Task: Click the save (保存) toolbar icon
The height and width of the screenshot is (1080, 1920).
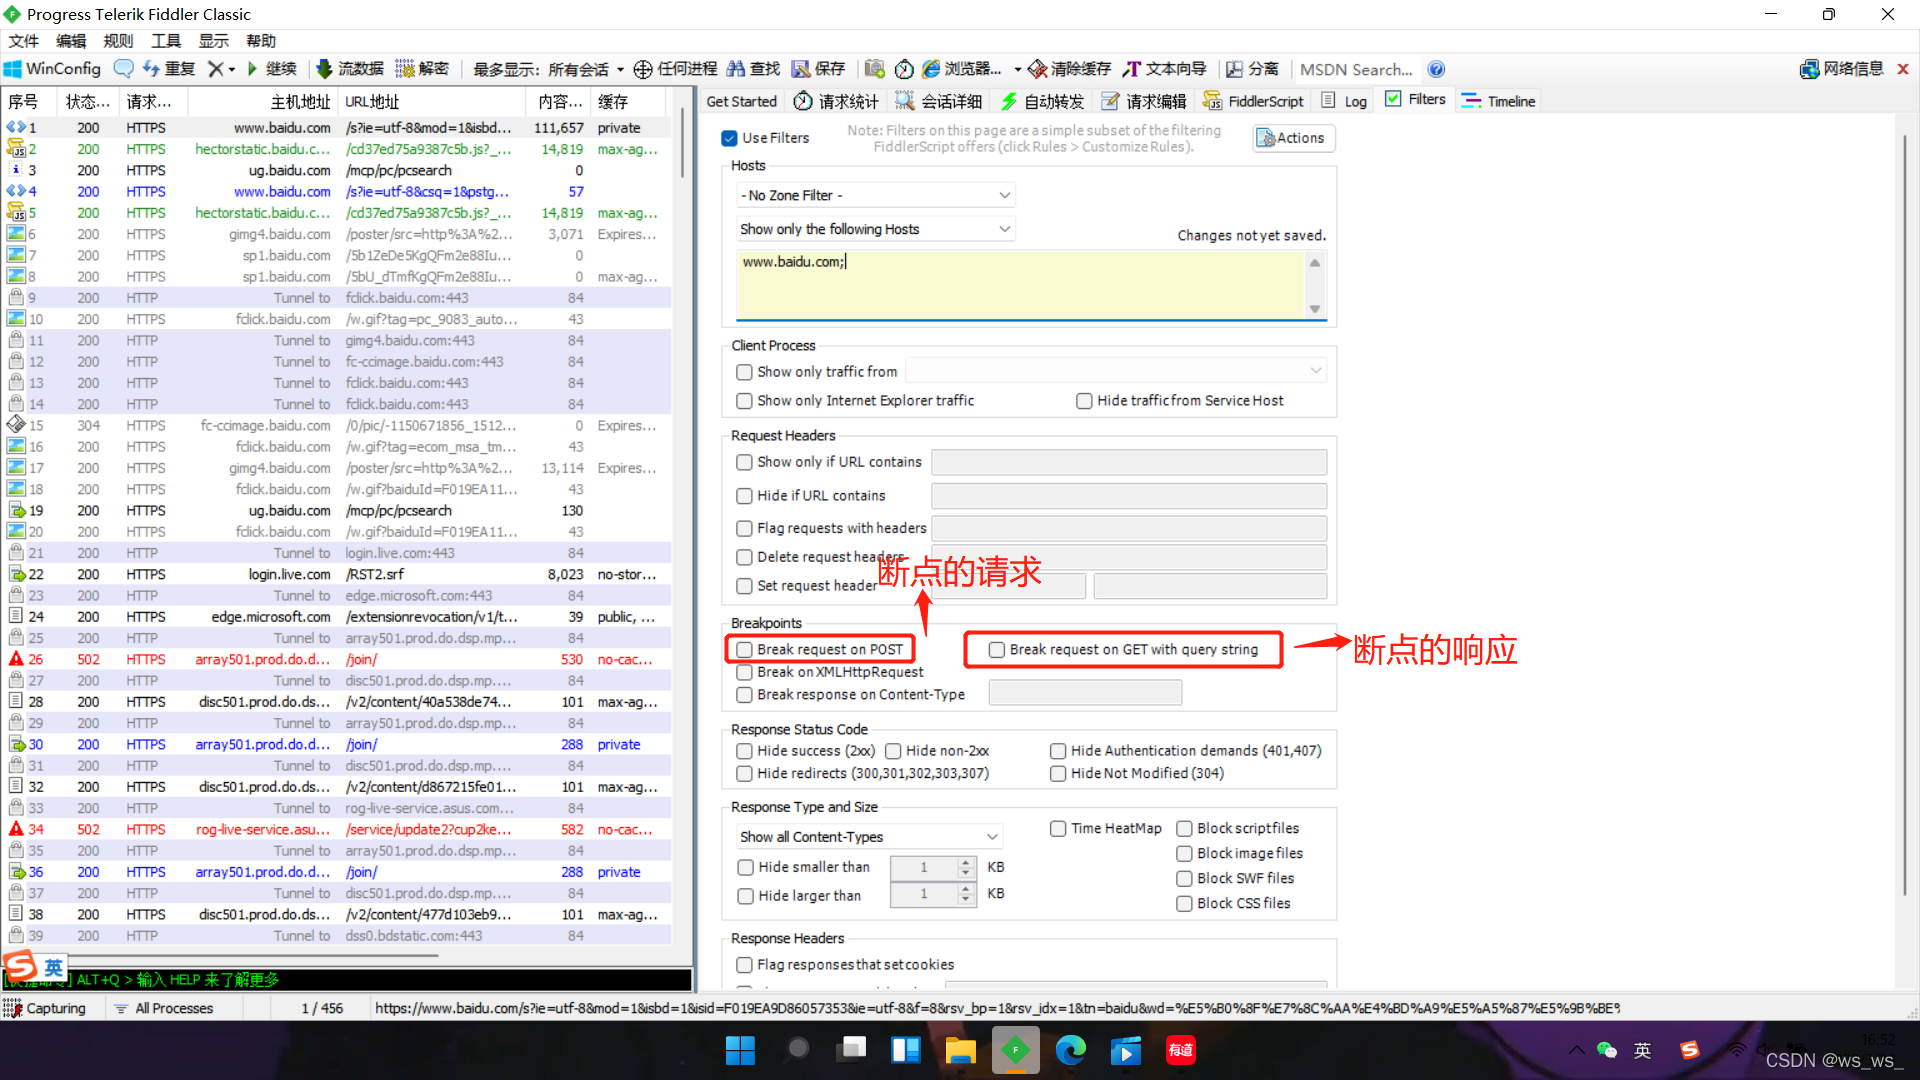Action: tap(801, 69)
